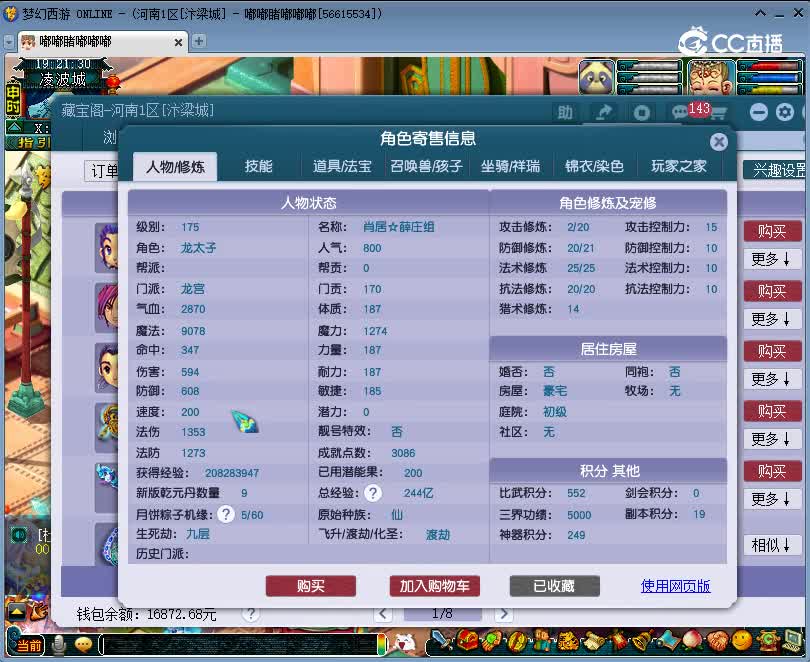810x662 pixels.
Task: Switch to the 锦衣/染色 tab
Action: coord(594,166)
